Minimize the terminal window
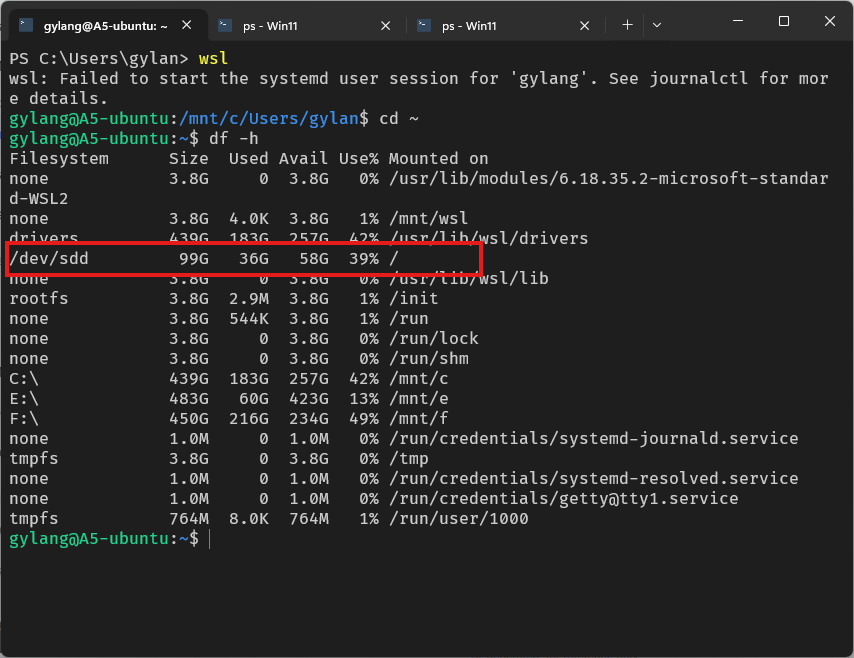 (738, 21)
